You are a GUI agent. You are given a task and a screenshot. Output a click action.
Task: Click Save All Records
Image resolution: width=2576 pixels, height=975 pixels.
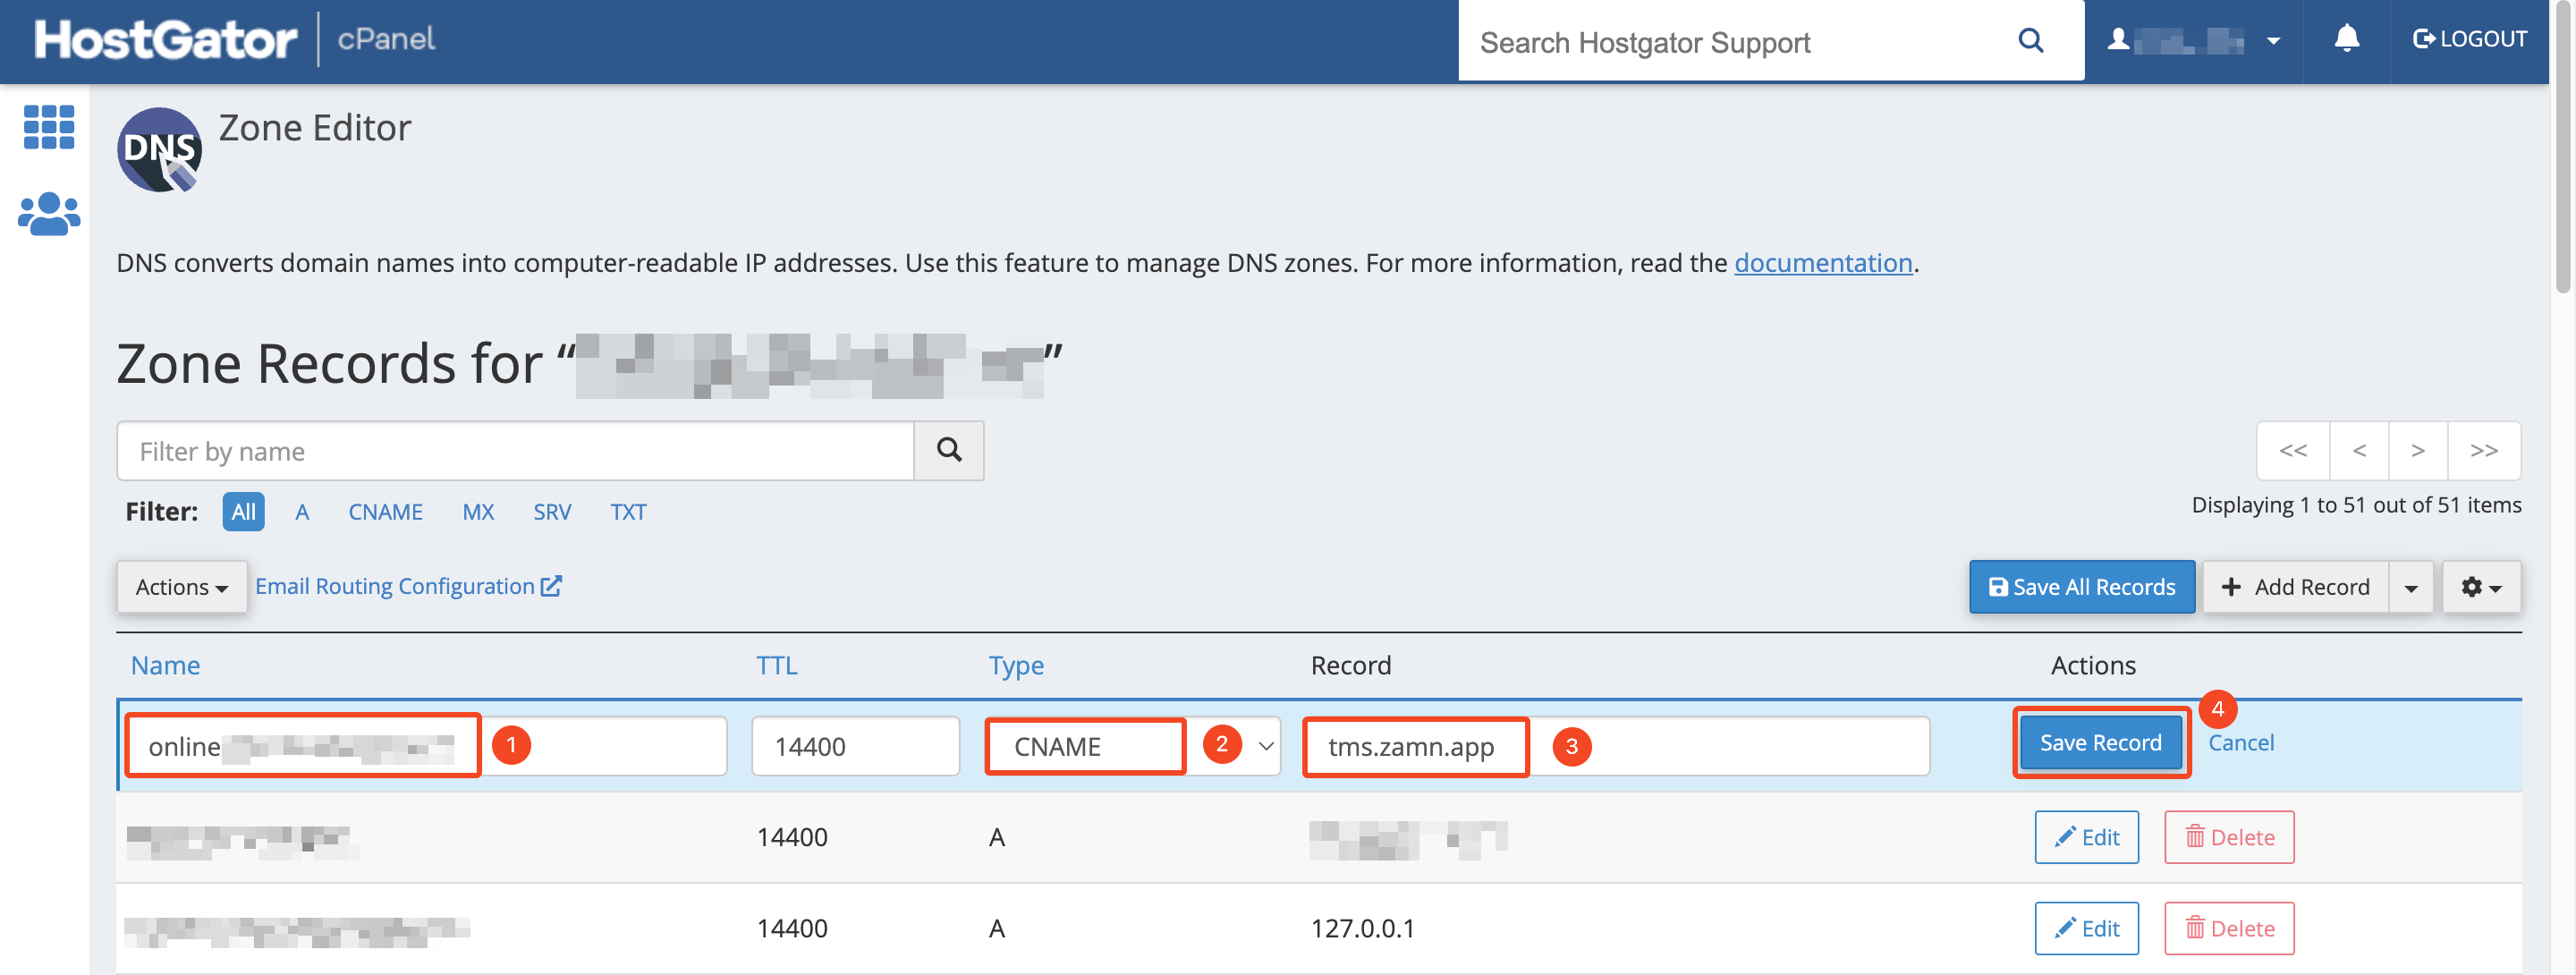tap(2082, 587)
